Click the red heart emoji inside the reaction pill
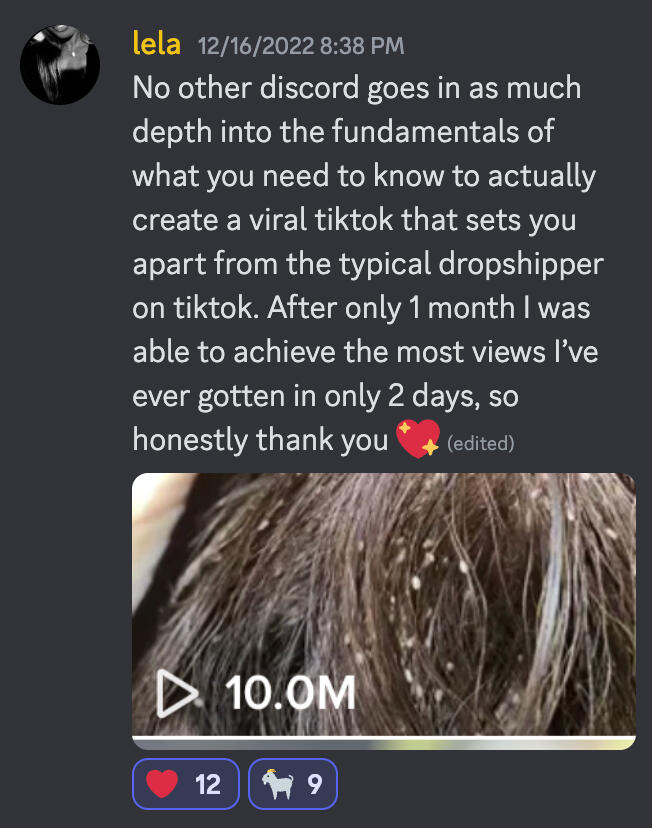 click(x=162, y=784)
